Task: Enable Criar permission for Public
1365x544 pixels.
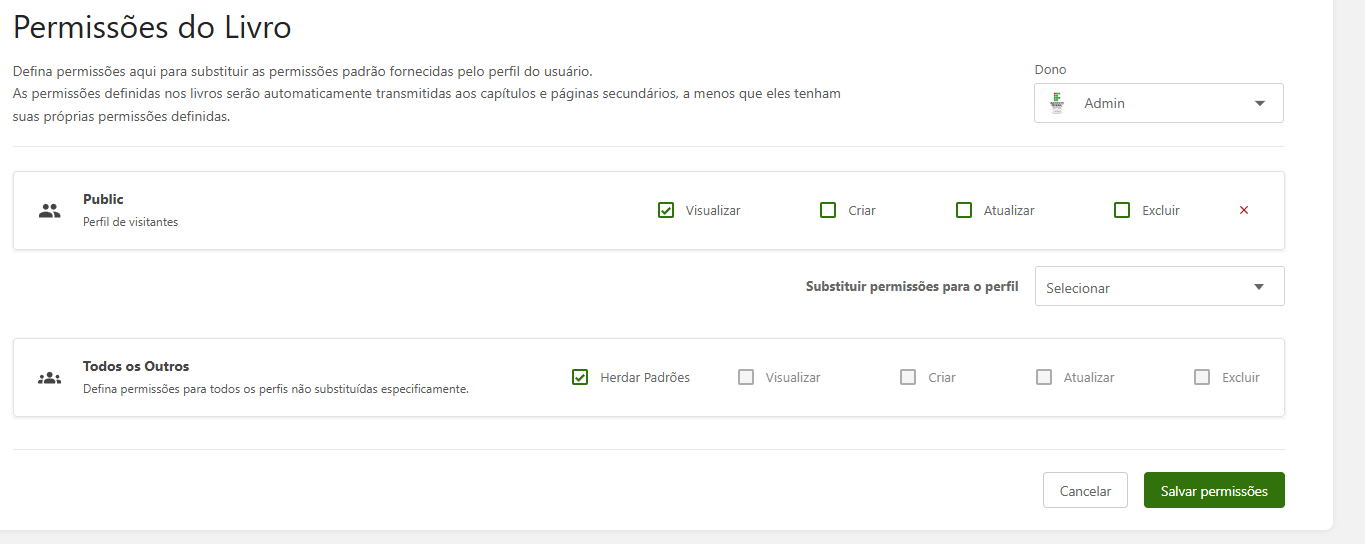Action: (x=828, y=210)
